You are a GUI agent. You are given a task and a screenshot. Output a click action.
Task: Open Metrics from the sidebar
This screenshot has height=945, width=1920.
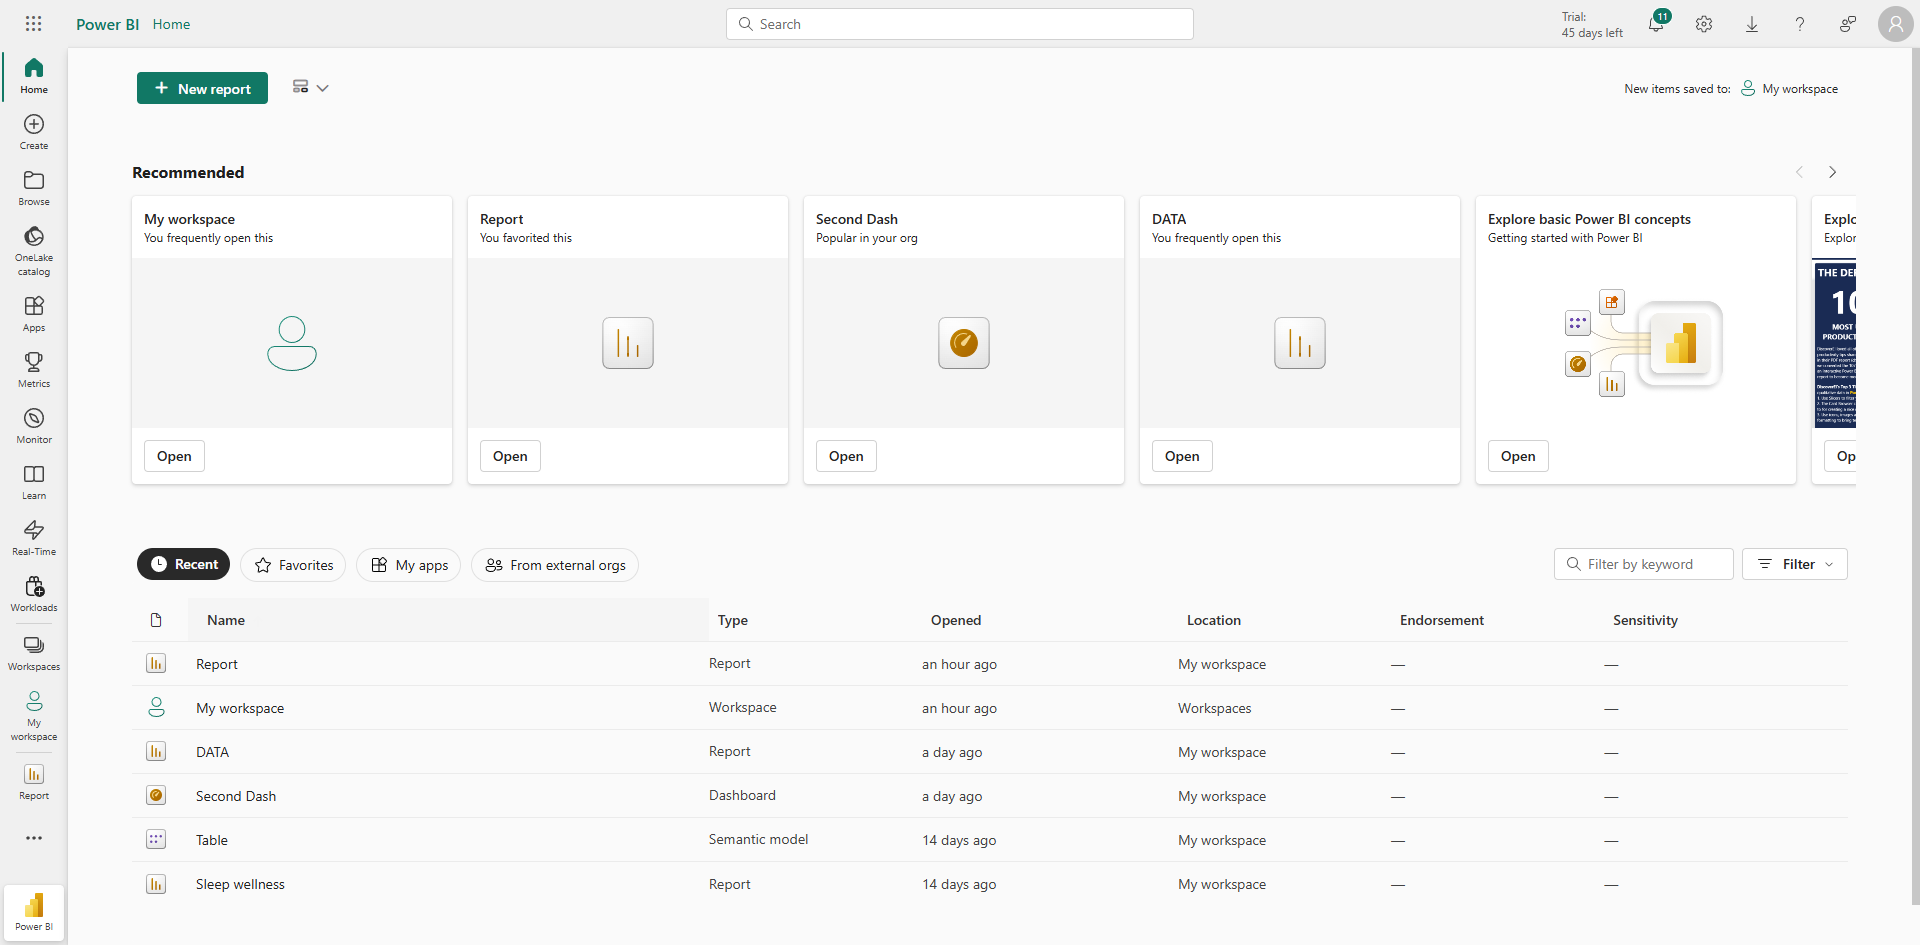34,370
